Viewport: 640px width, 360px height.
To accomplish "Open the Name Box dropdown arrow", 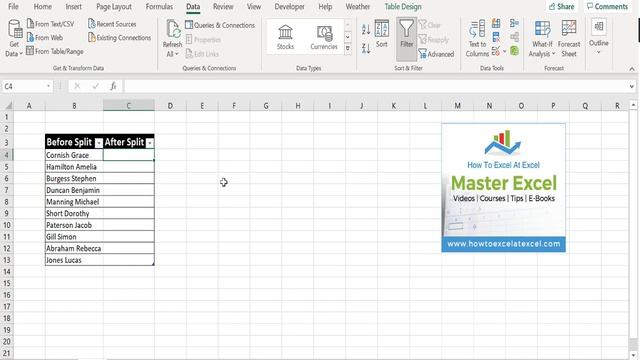I will click(x=49, y=86).
